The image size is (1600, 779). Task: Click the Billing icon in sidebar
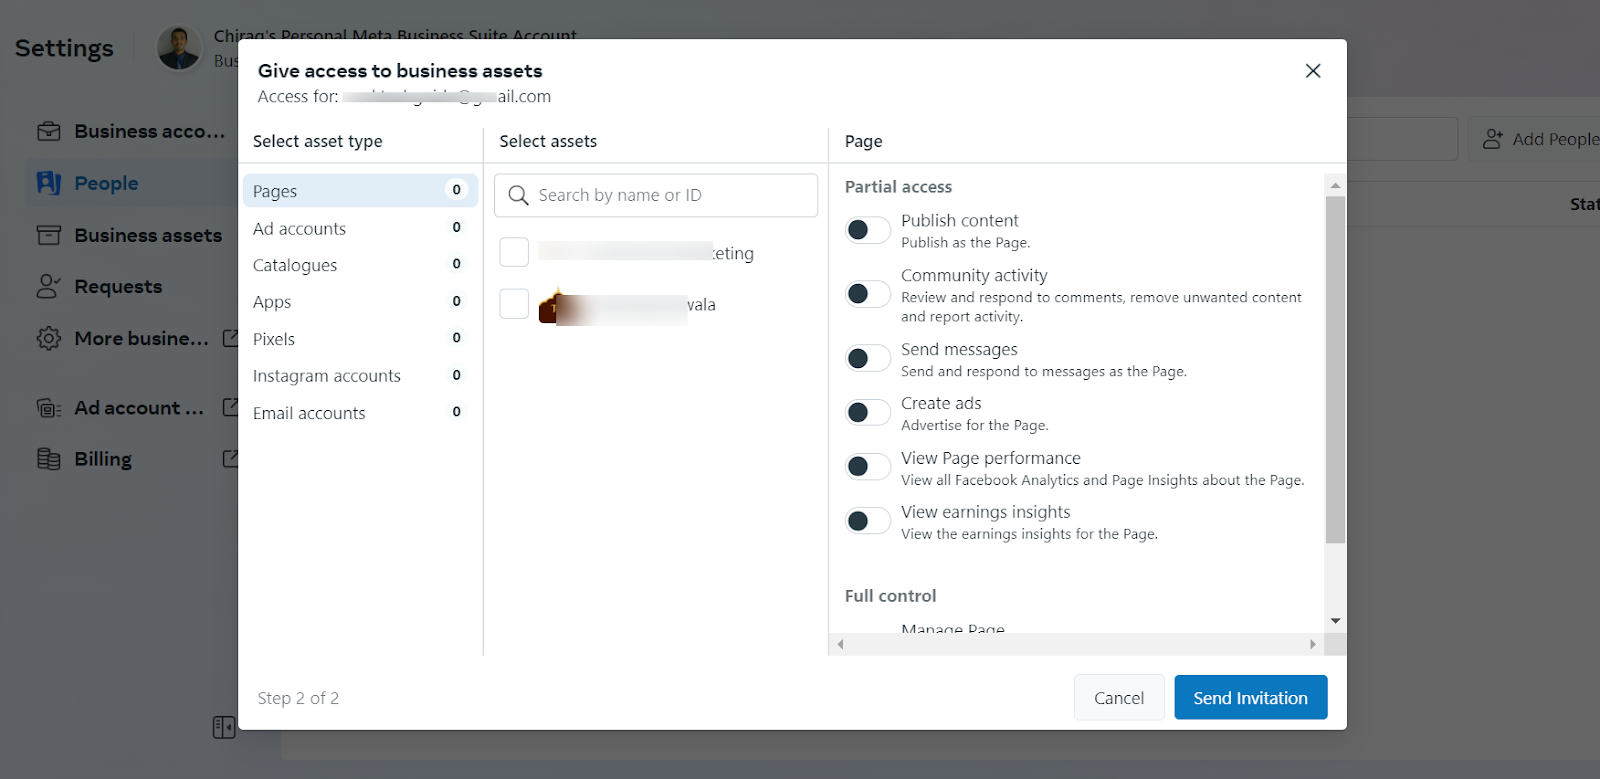[x=49, y=459]
